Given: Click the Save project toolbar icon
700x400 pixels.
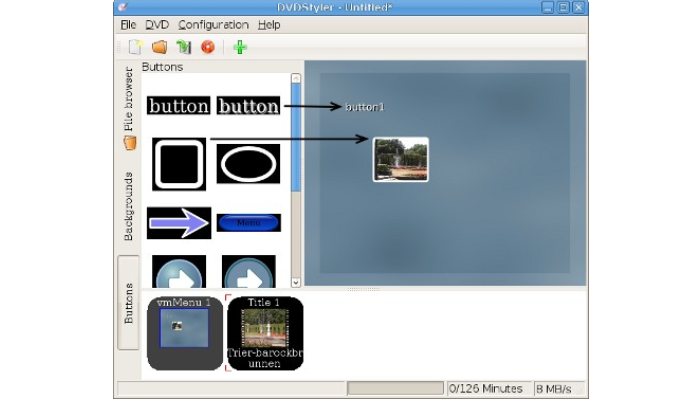Looking at the screenshot, I should (x=183, y=47).
